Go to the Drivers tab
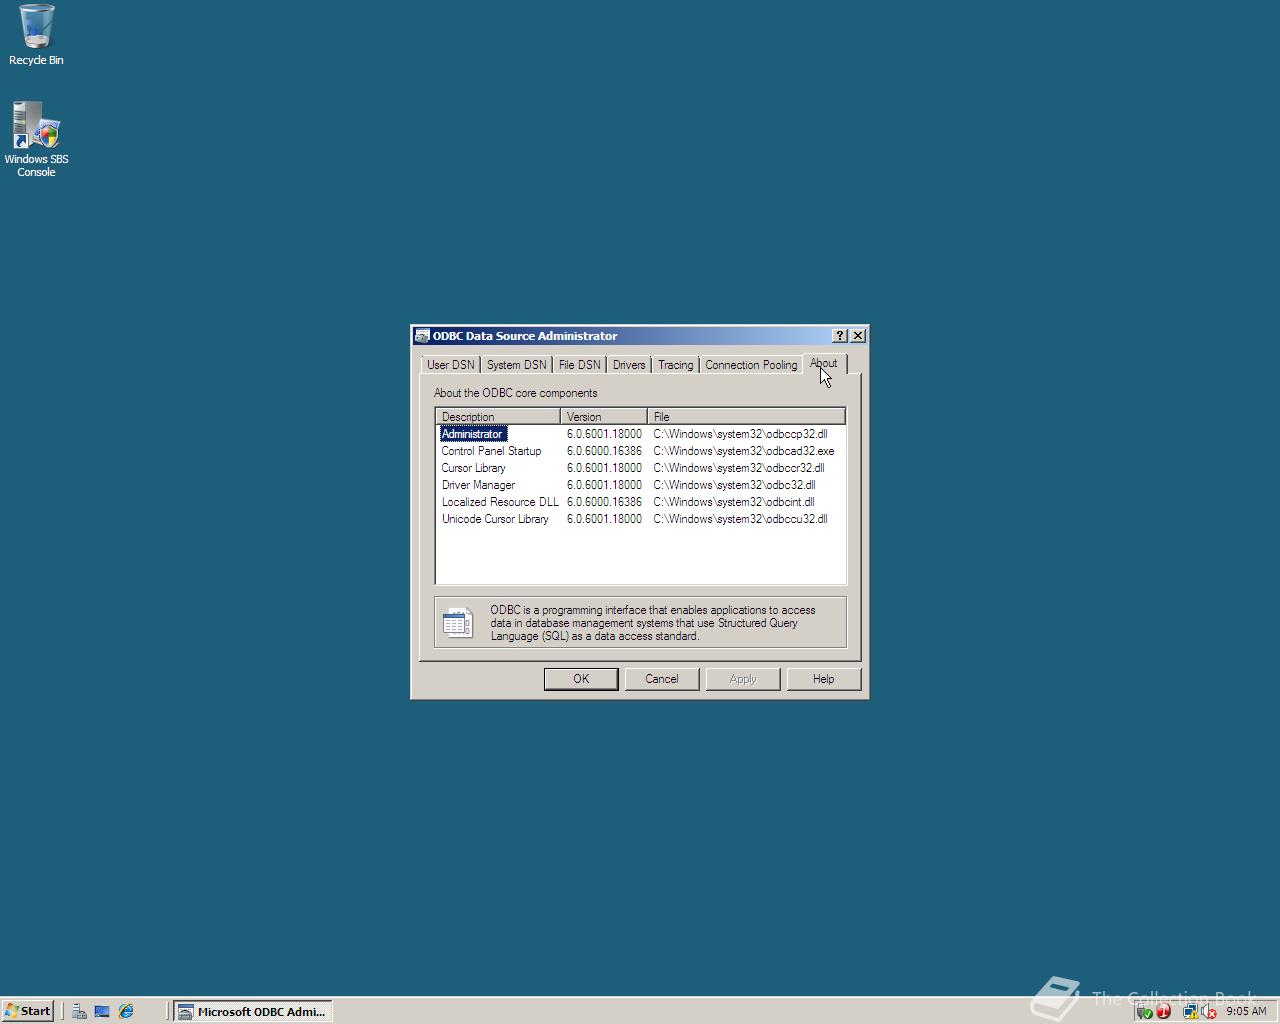1280x1024 pixels. click(629, 365)
